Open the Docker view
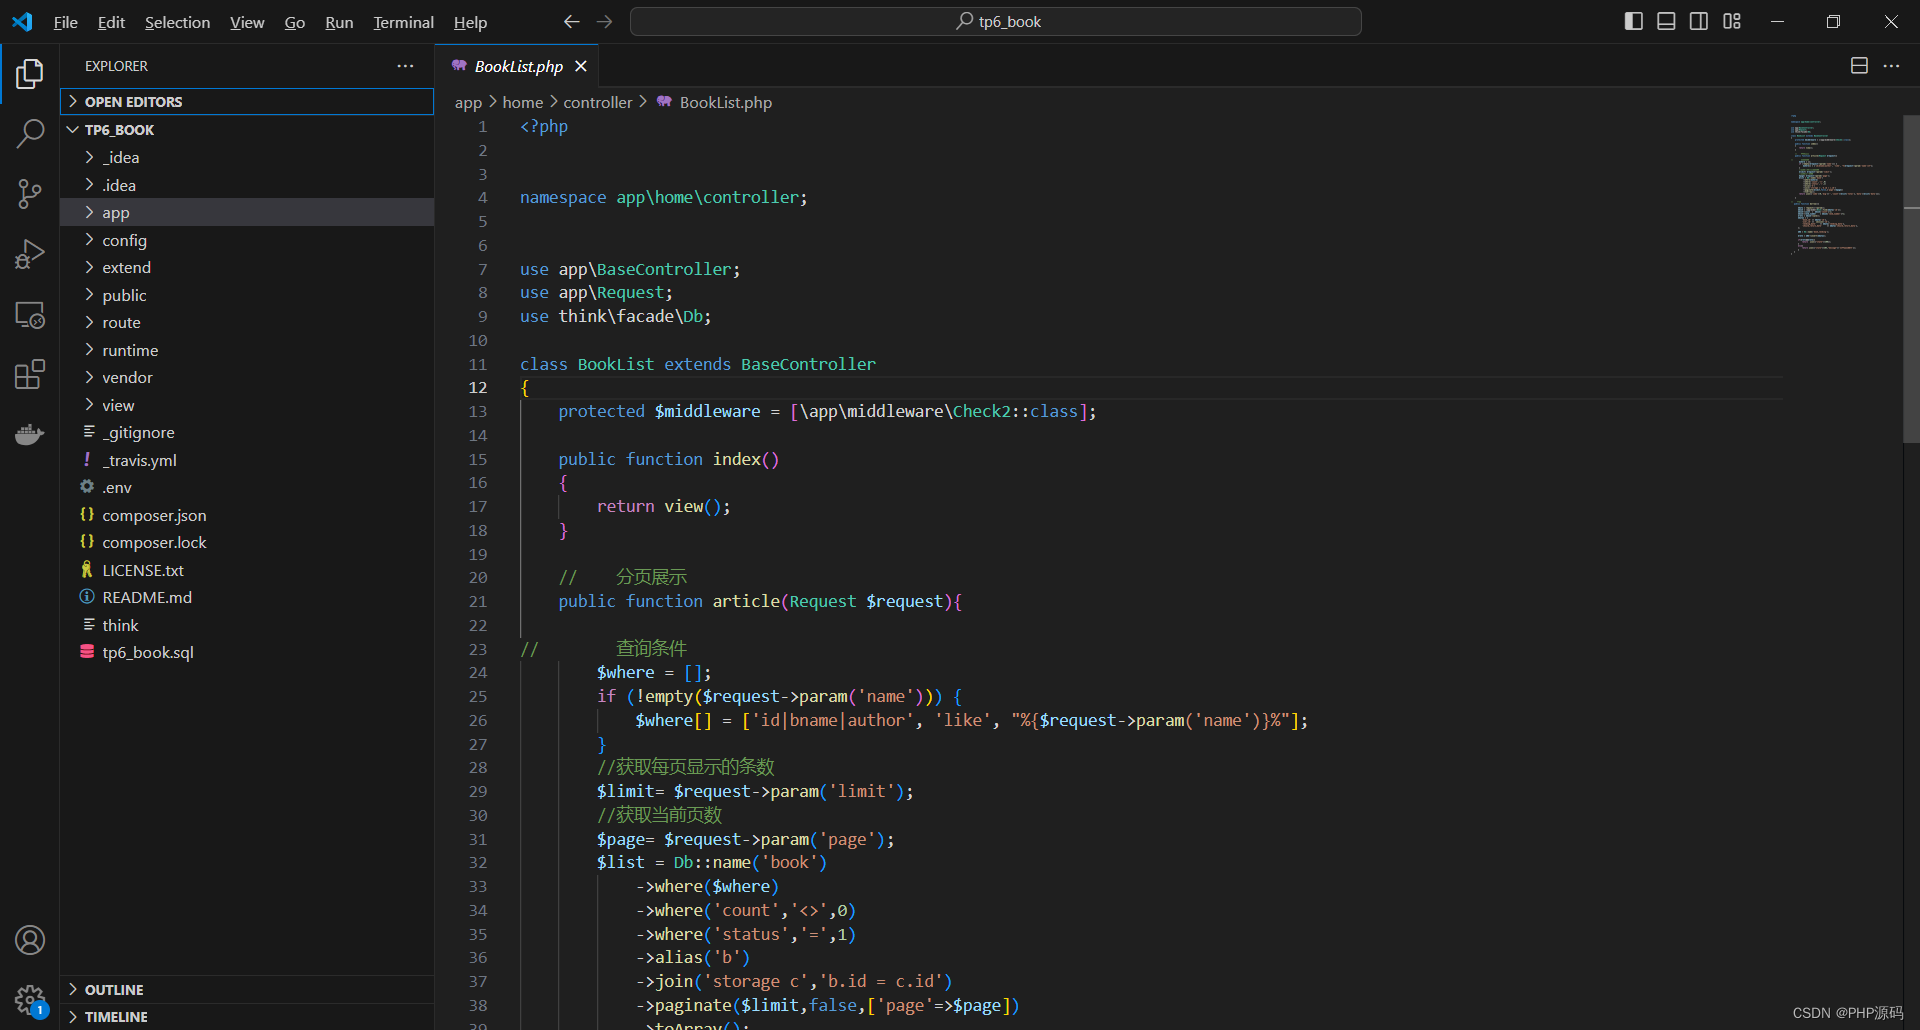This screenshot has height=1030, width=1920. click(x=30, y=435)
